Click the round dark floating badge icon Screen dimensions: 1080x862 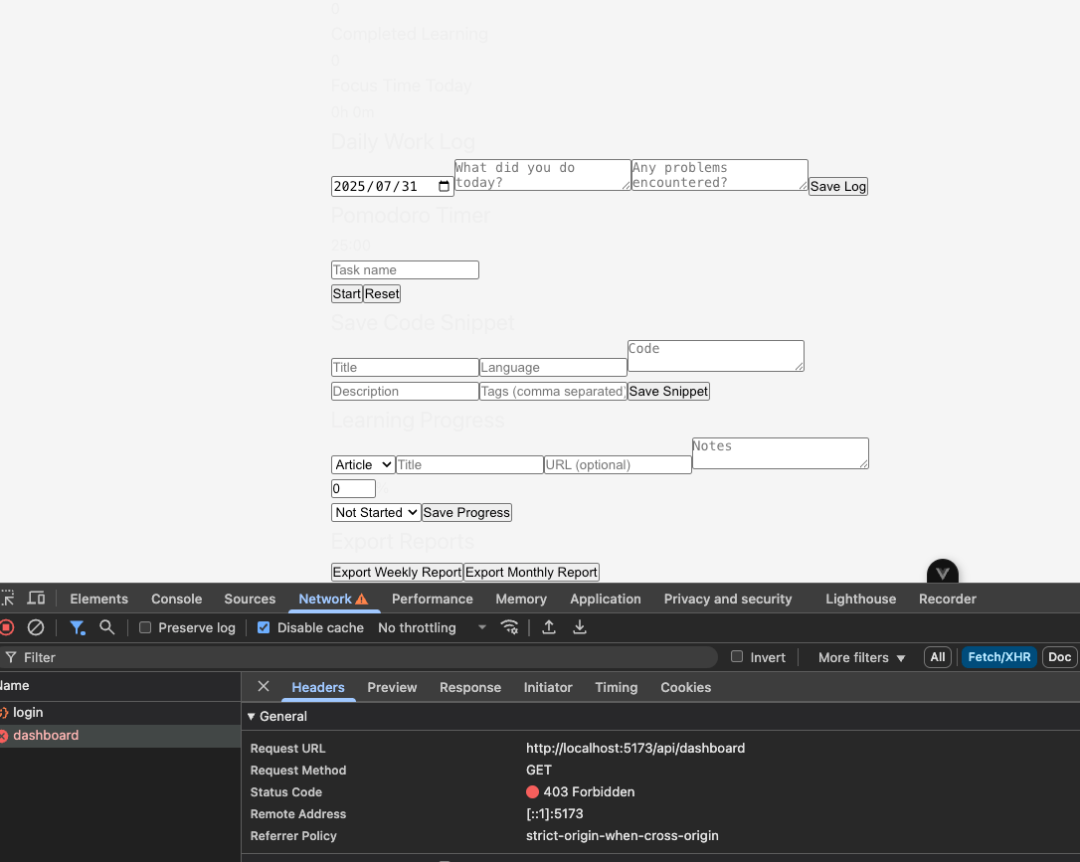(x=942, y=572)
